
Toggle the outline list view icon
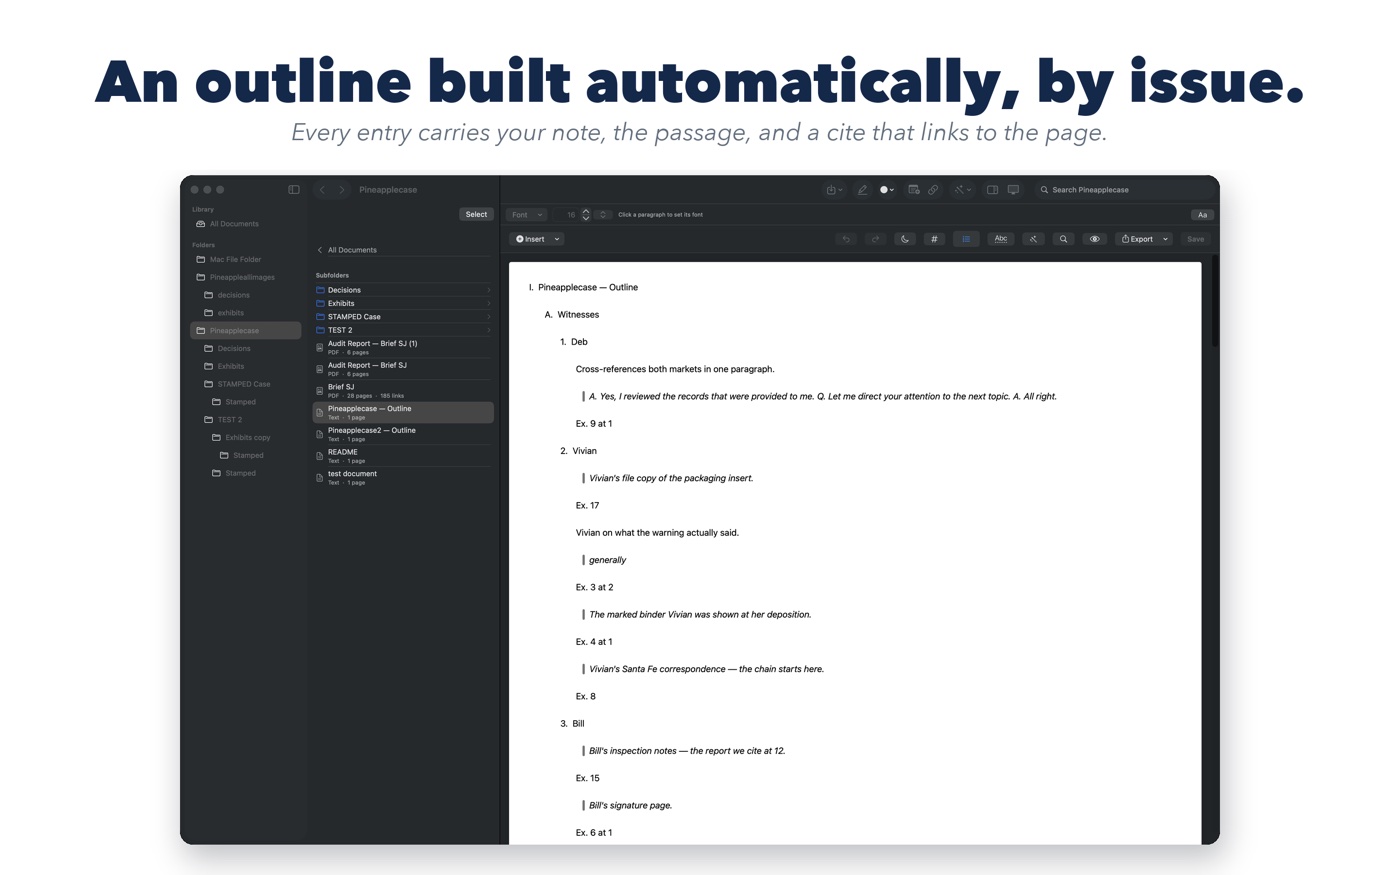click(x=966, y=239)
